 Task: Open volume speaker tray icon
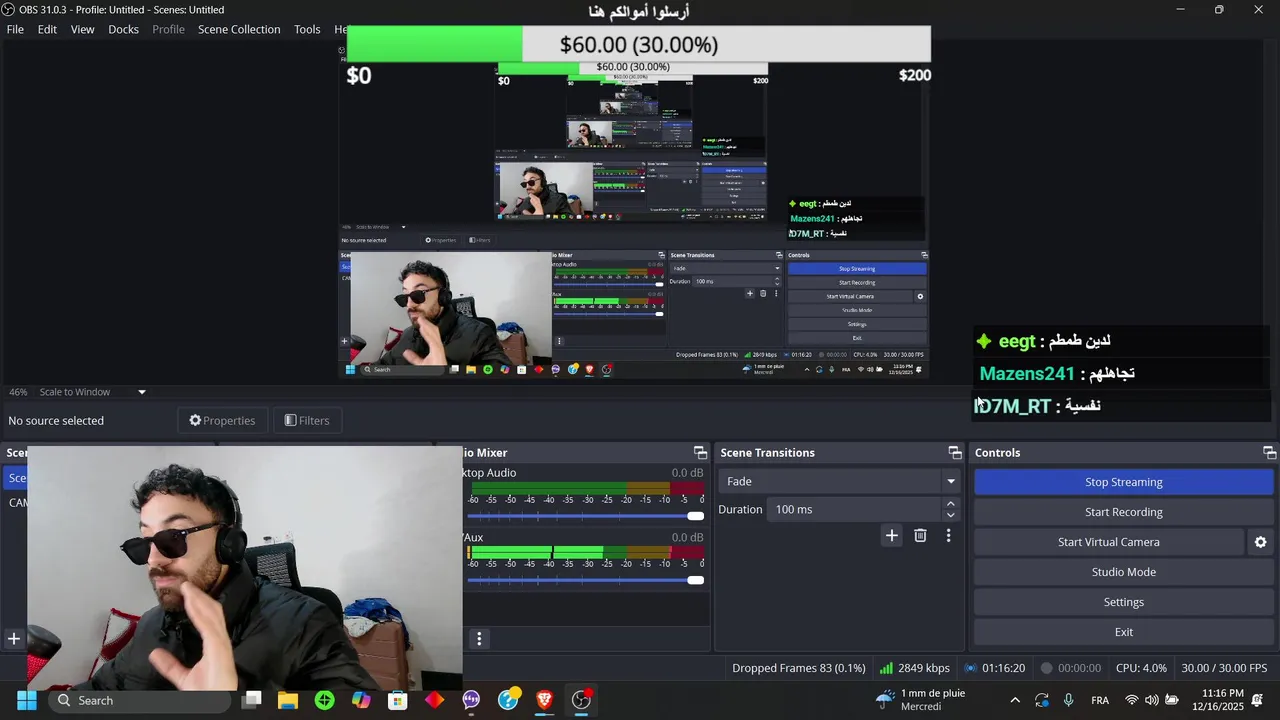click(1152, 700)
